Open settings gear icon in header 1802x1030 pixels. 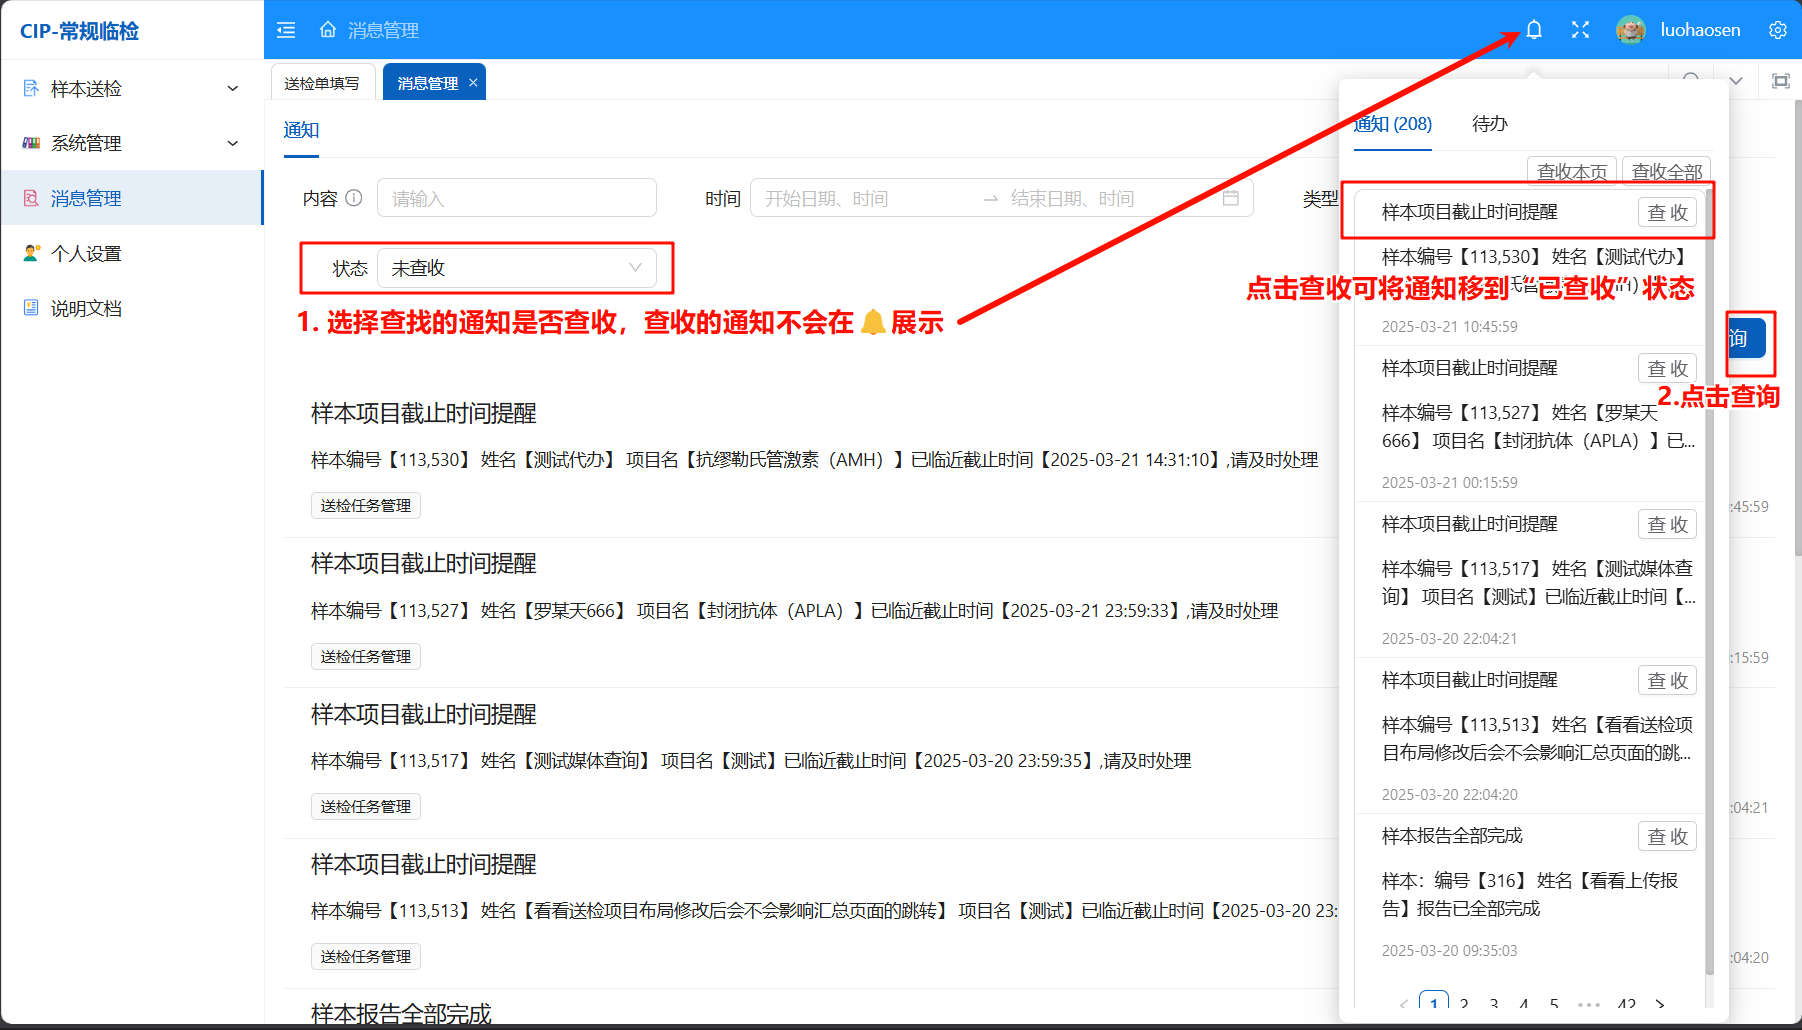1777,30
